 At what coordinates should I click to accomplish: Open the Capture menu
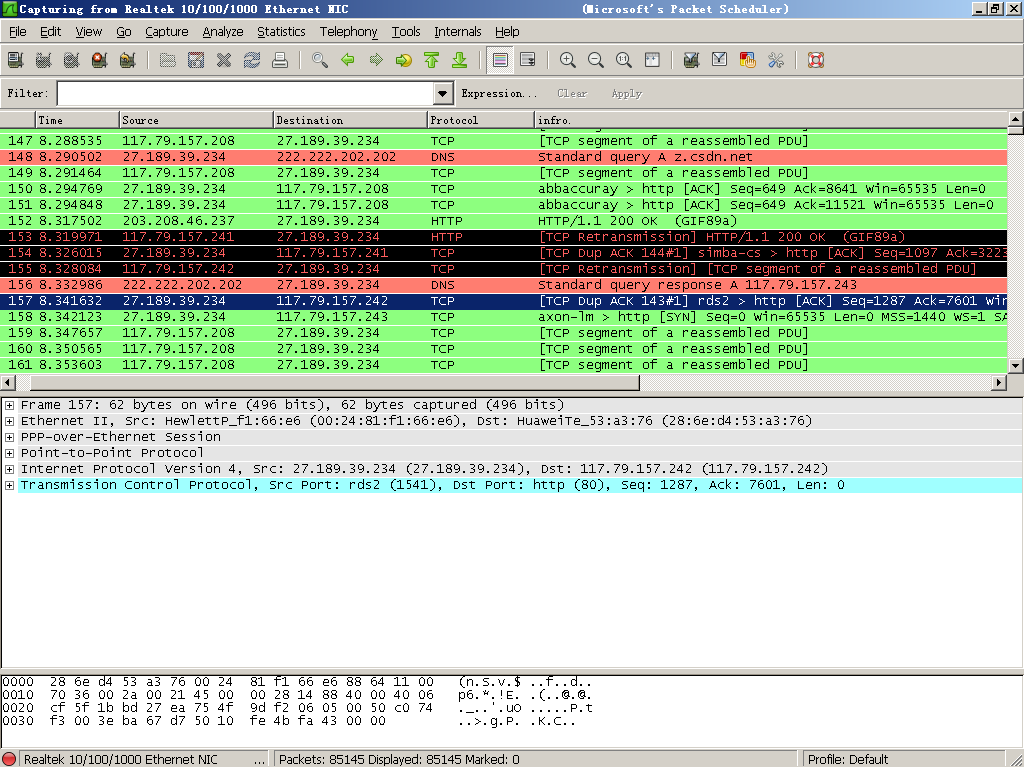pos(167,31)
